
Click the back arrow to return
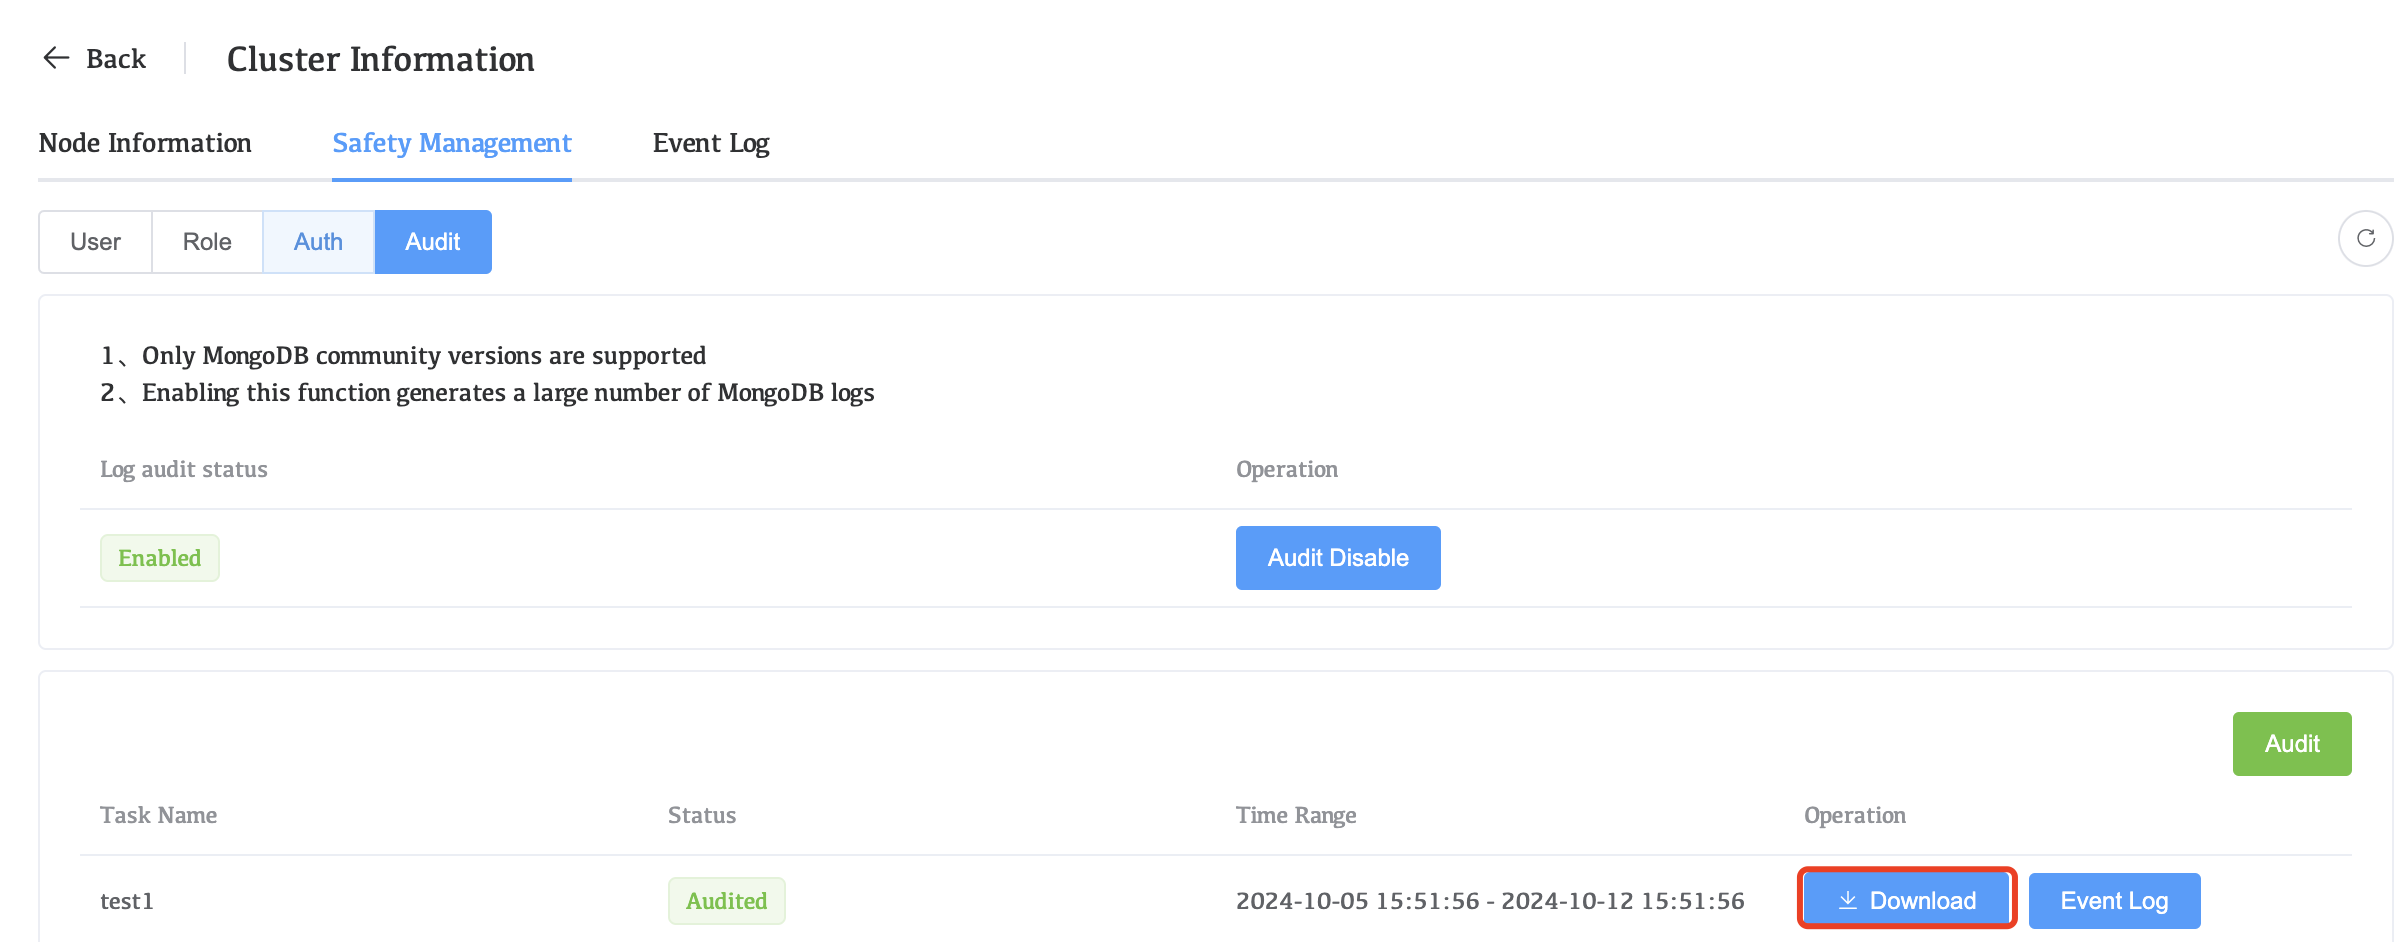55,58
